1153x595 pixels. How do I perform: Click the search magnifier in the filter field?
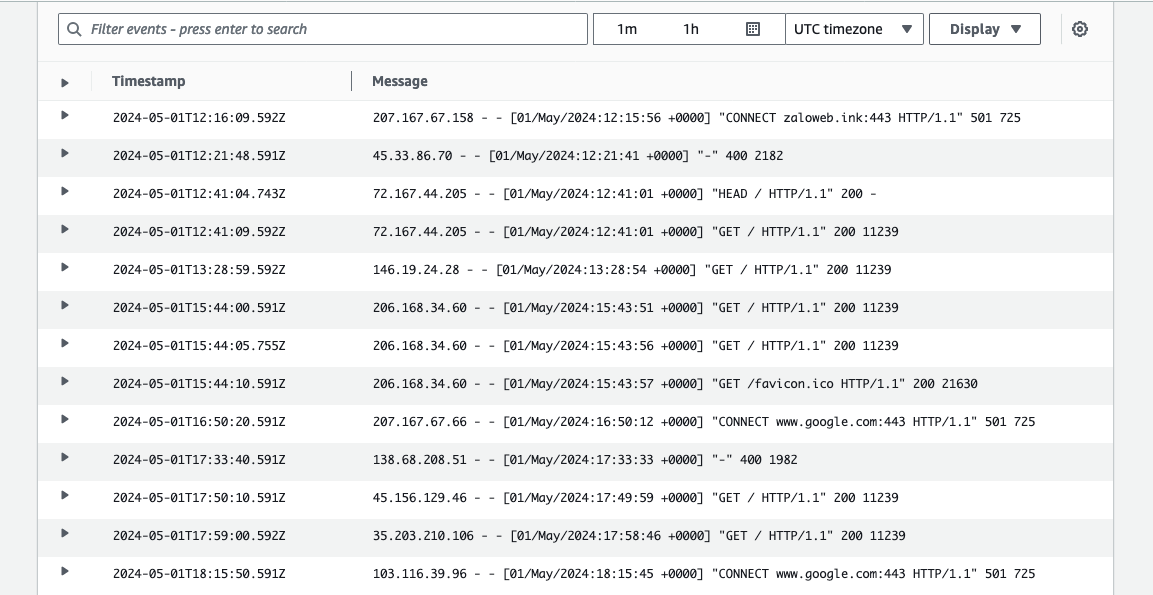pos(74,29)
